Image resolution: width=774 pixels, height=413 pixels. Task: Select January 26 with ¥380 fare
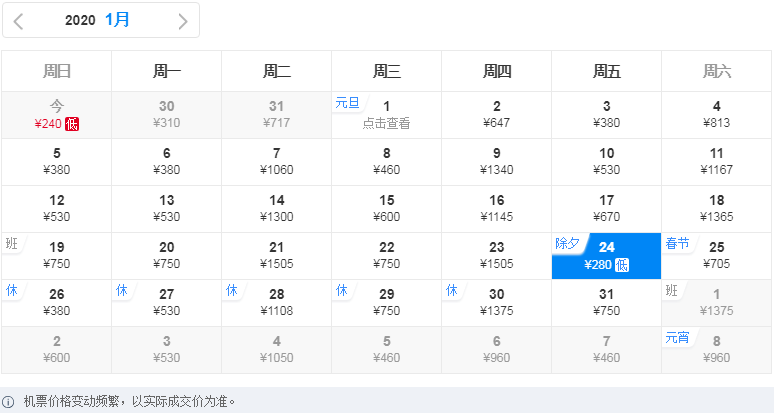56,303
